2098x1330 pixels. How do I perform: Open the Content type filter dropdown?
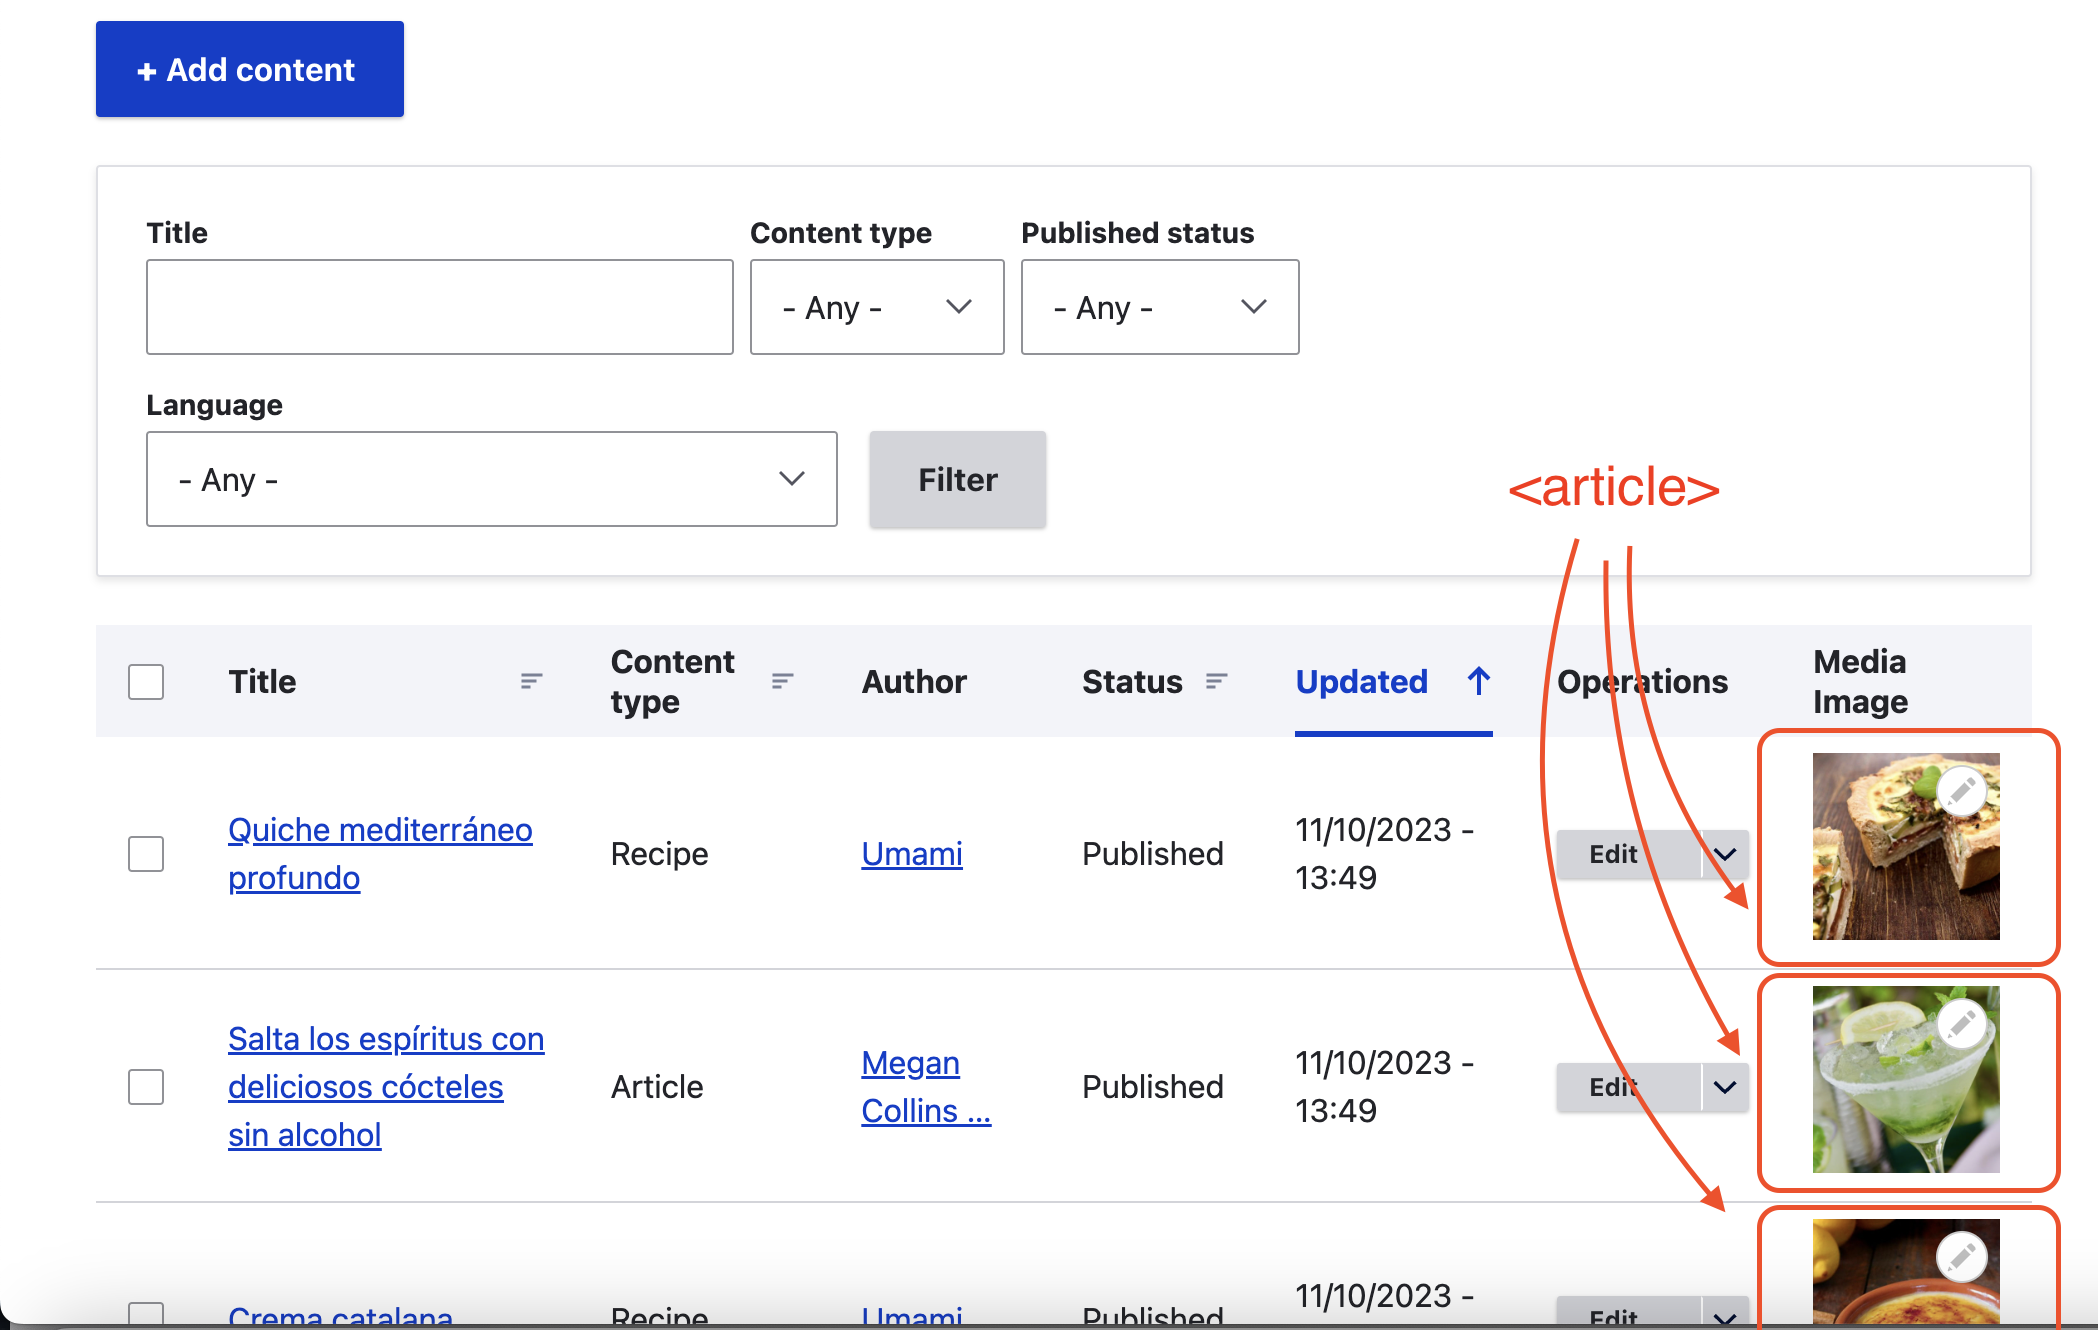click(877, 307)
